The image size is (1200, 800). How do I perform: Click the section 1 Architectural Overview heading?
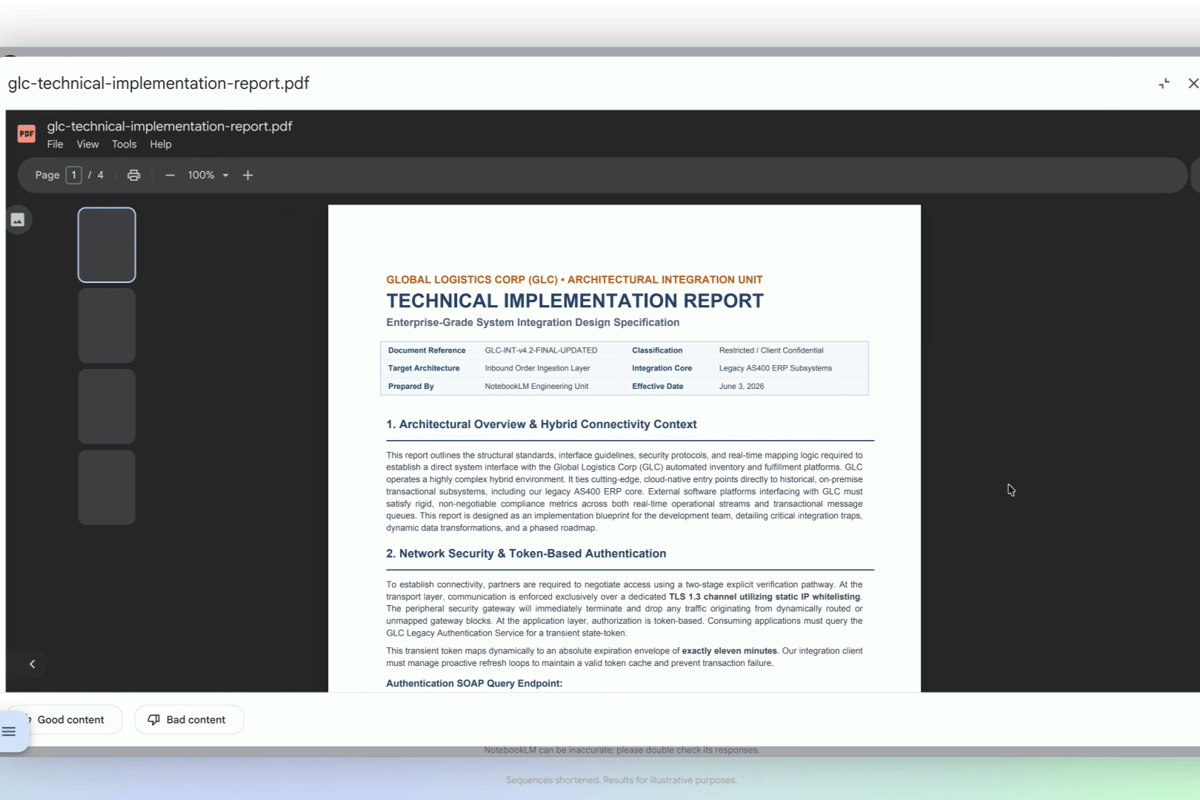click(542, 424)
